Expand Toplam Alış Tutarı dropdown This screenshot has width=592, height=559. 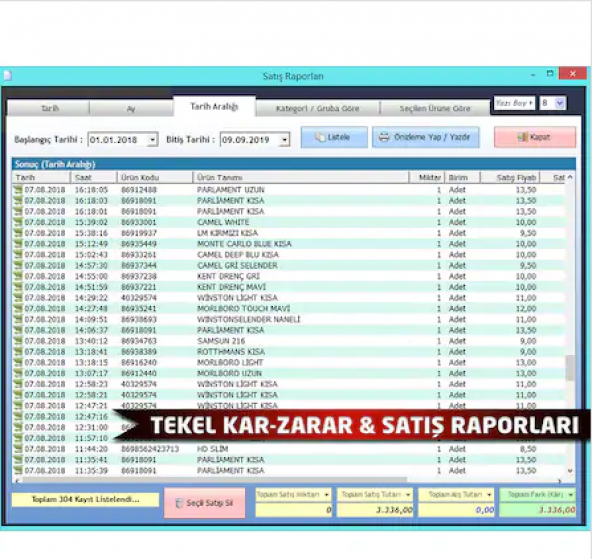(x=489, y=494)
